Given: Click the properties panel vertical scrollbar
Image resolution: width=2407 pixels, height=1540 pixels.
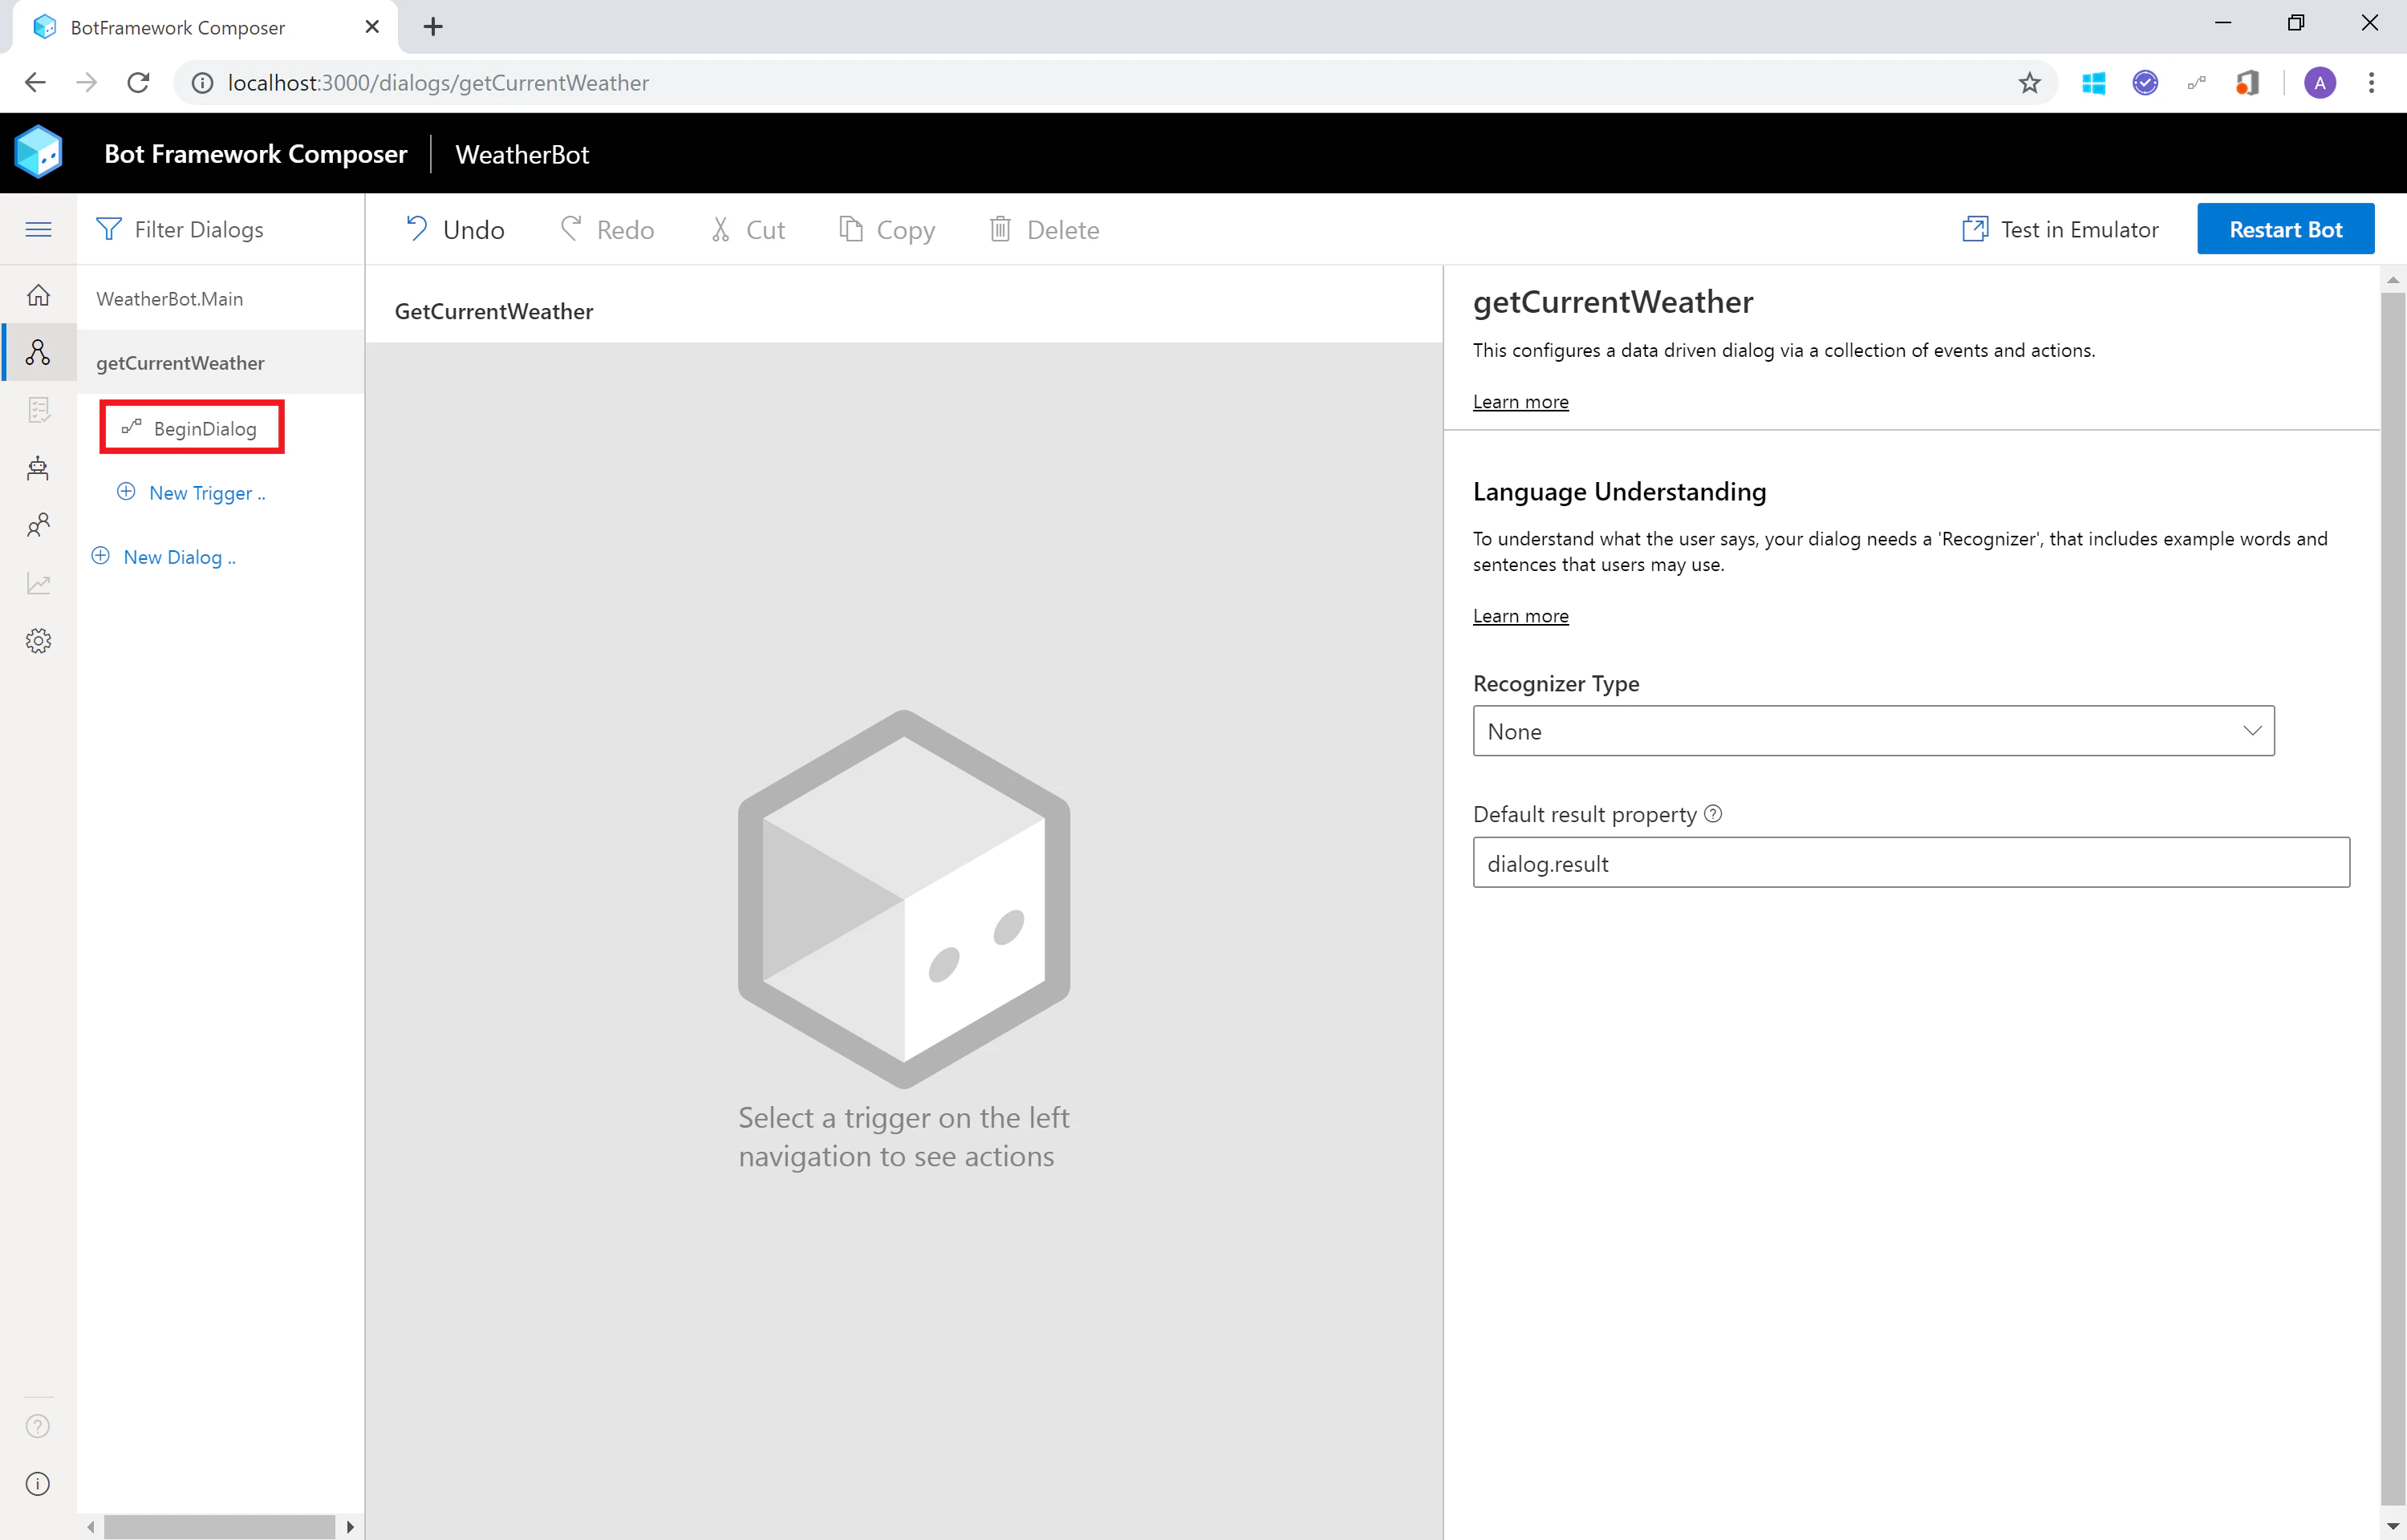Looking at the screenshot, I should point(2392,898).
